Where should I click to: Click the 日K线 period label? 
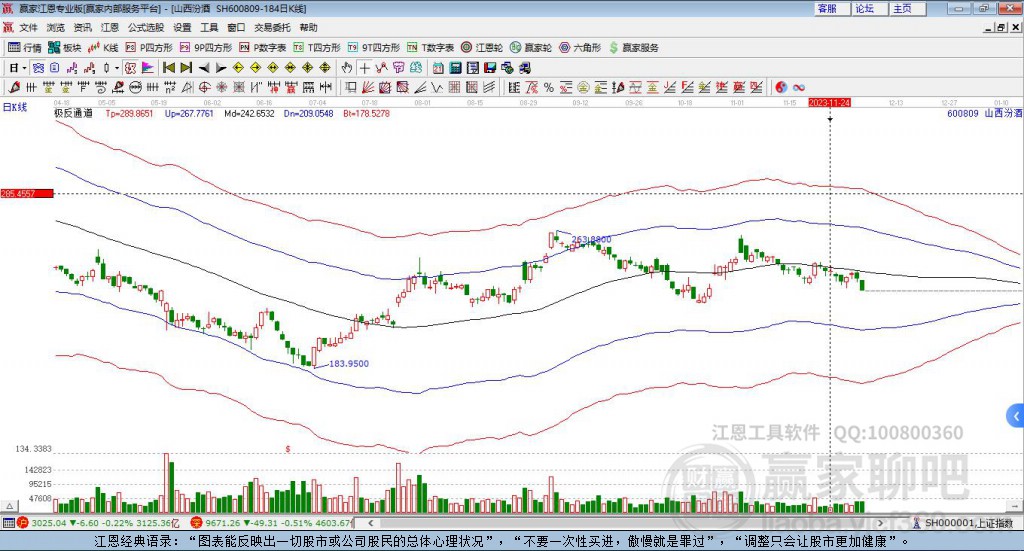(x=14, y=107)
